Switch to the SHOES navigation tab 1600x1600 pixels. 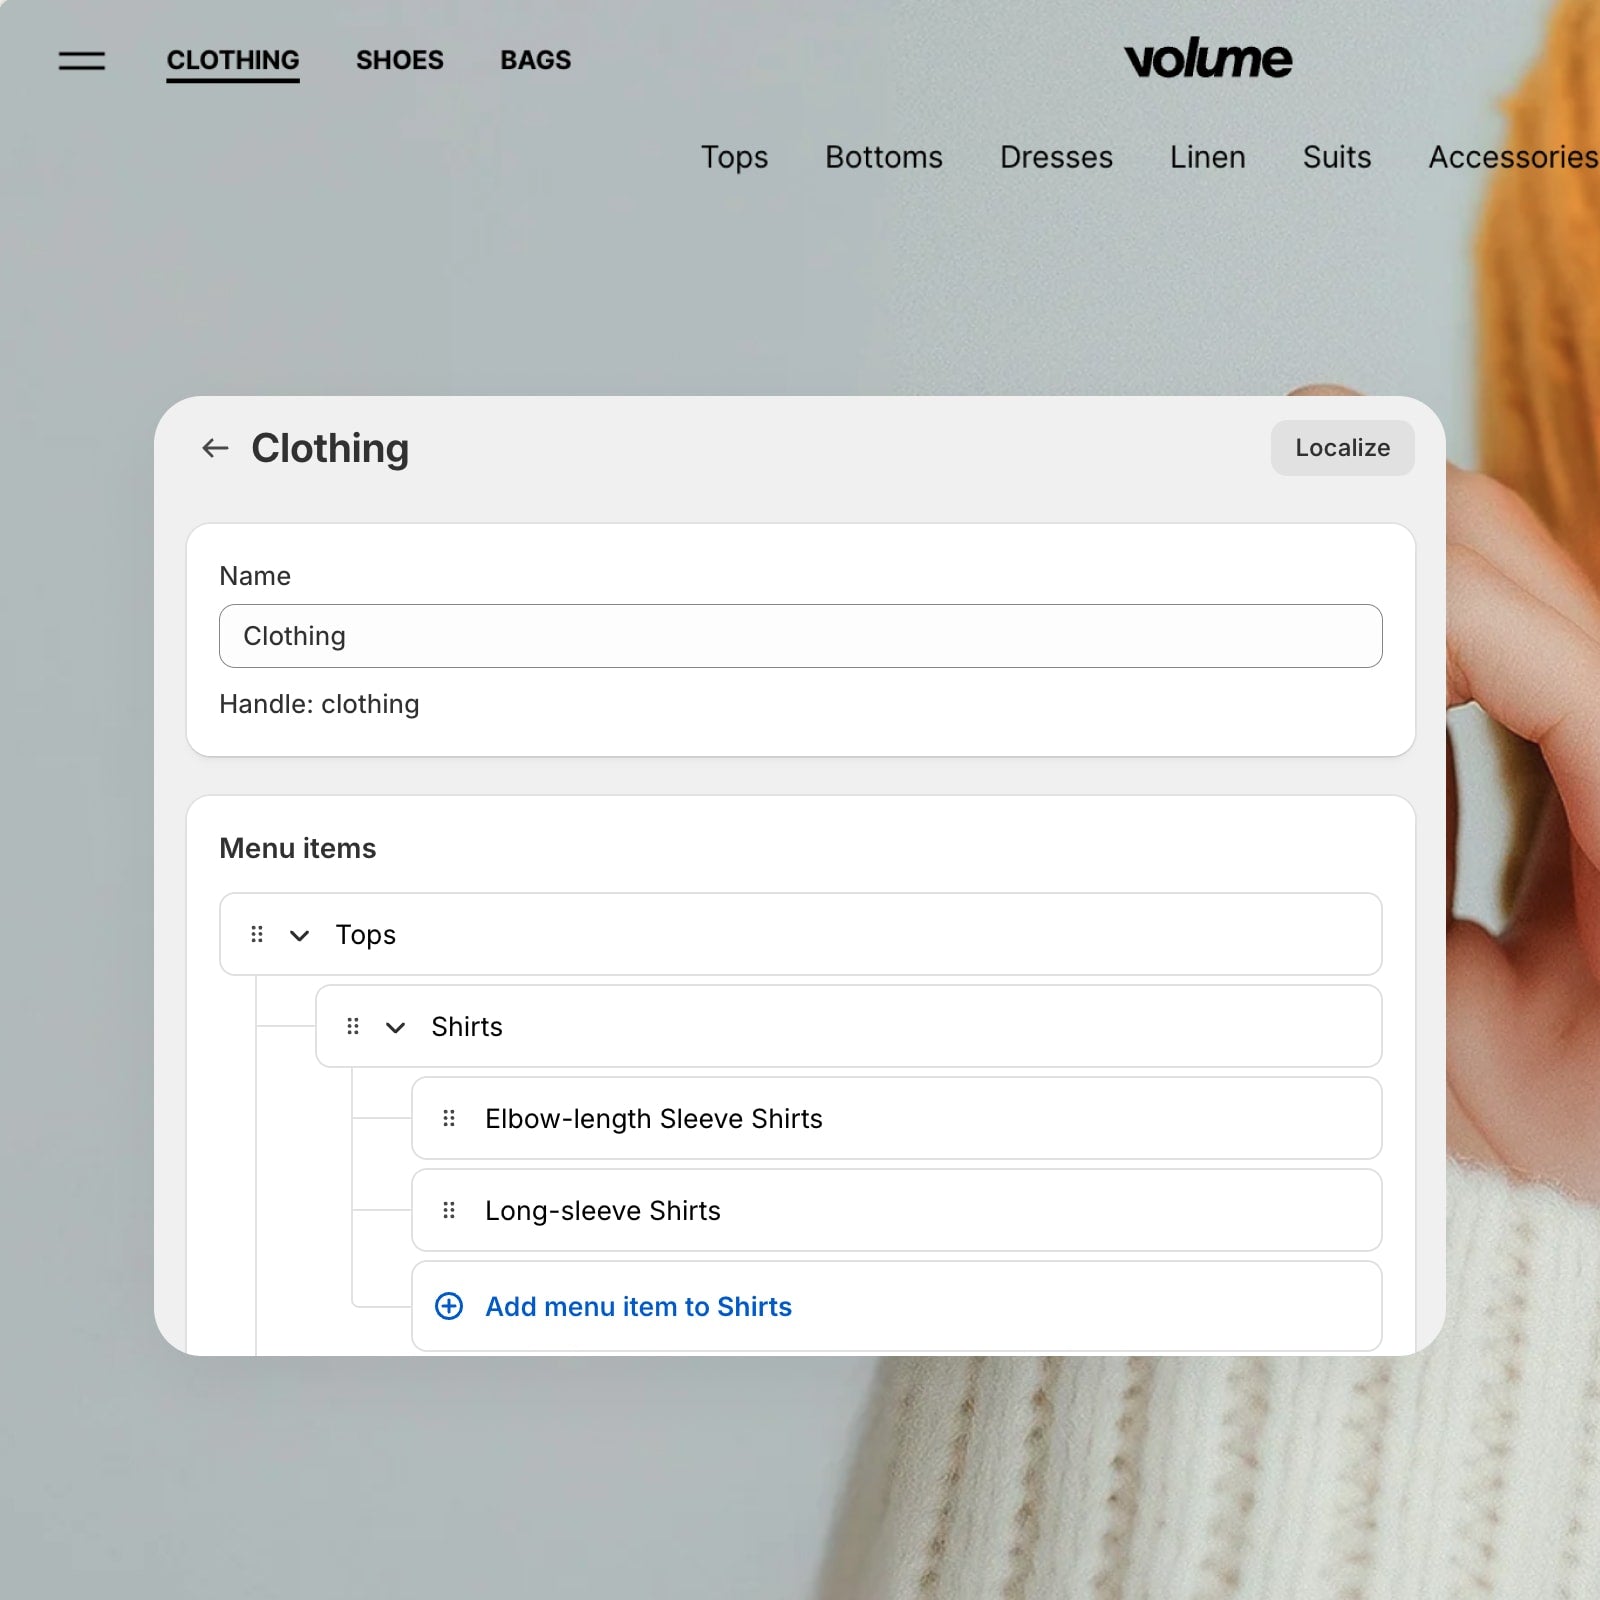(x=399, y=60)
